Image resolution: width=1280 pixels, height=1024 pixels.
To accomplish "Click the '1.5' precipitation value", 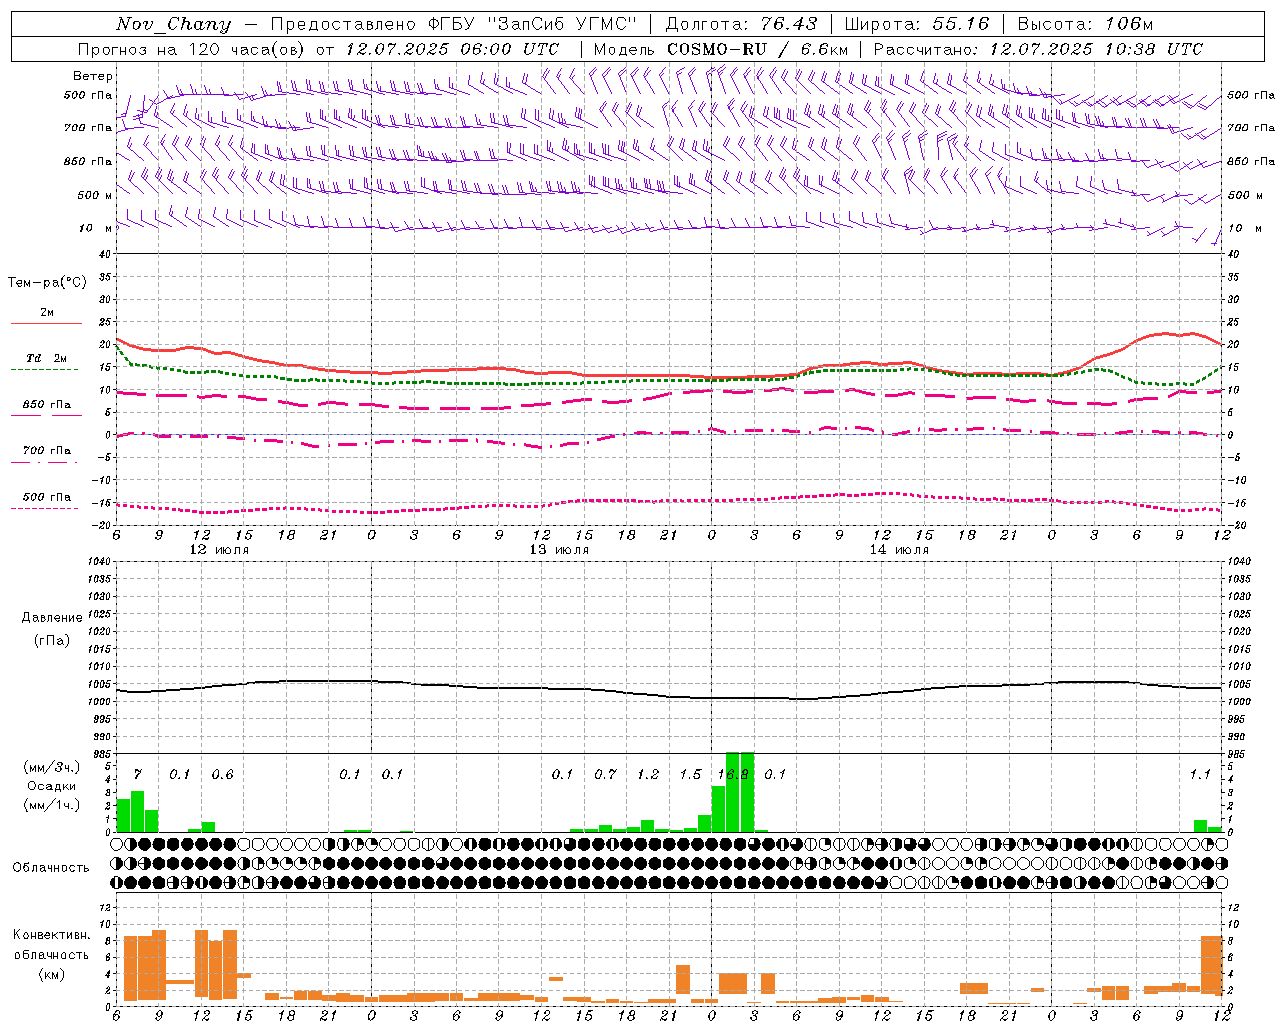I will (690, 774).
